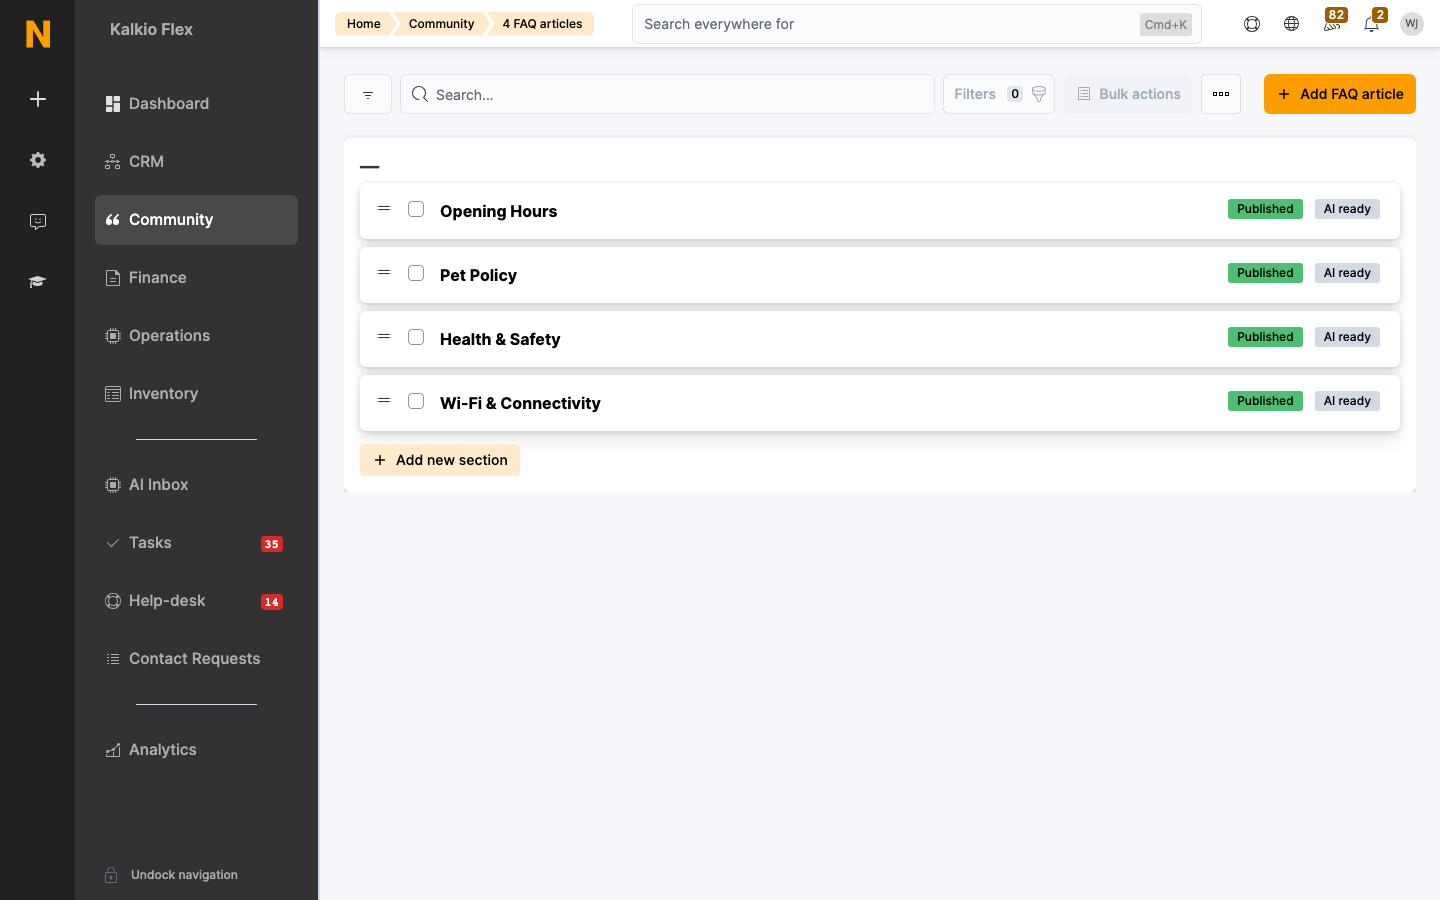
Task: Click drag handle of Pet Policy row
Action: 384,273
